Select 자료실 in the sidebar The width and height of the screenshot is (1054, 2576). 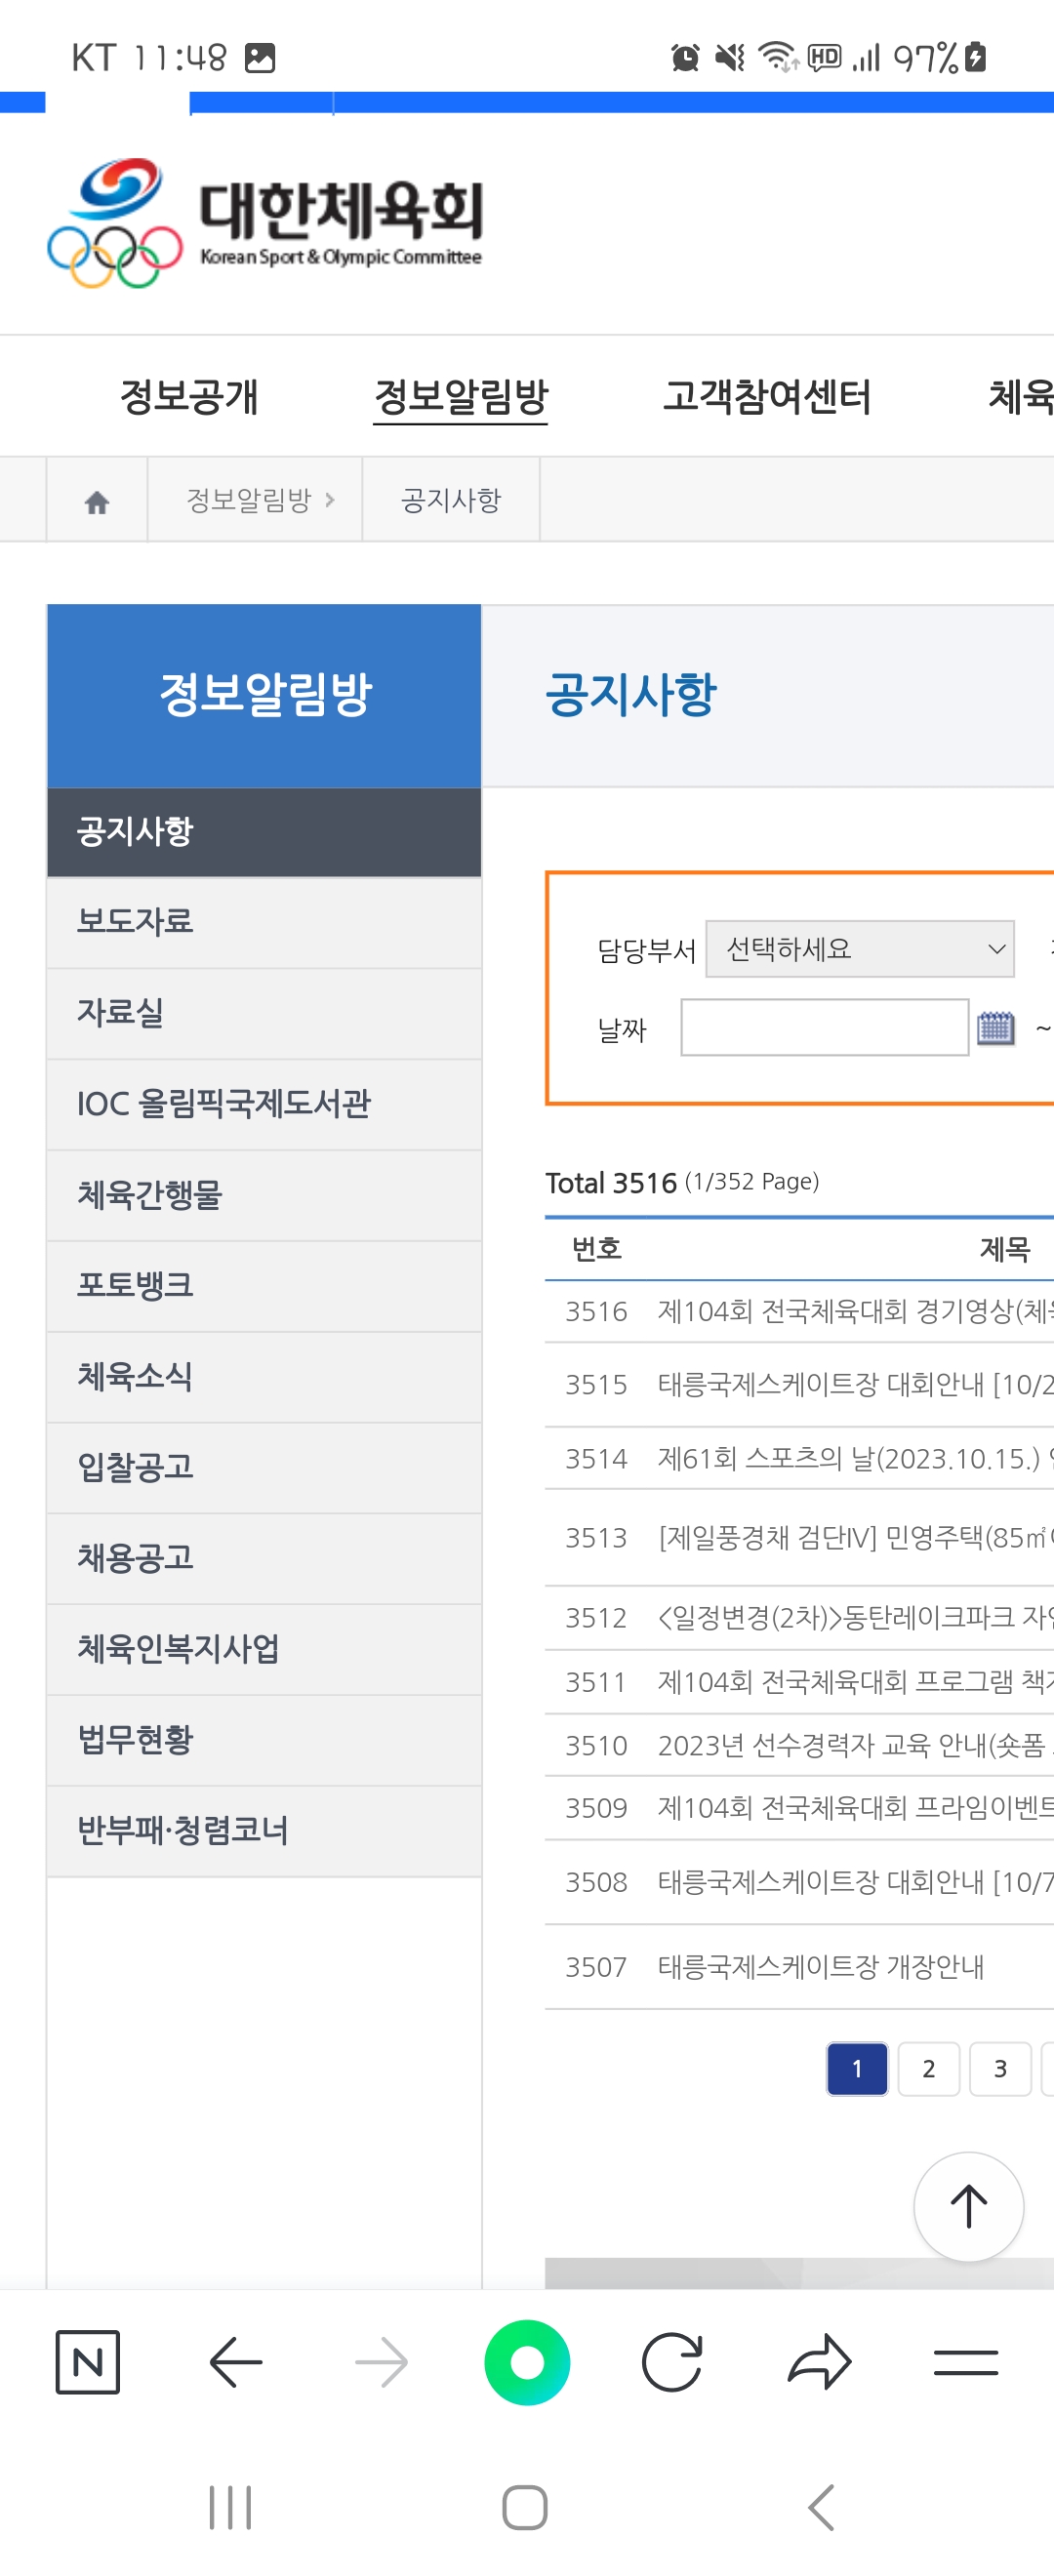pyautogui.click(x=264, y=1013)
